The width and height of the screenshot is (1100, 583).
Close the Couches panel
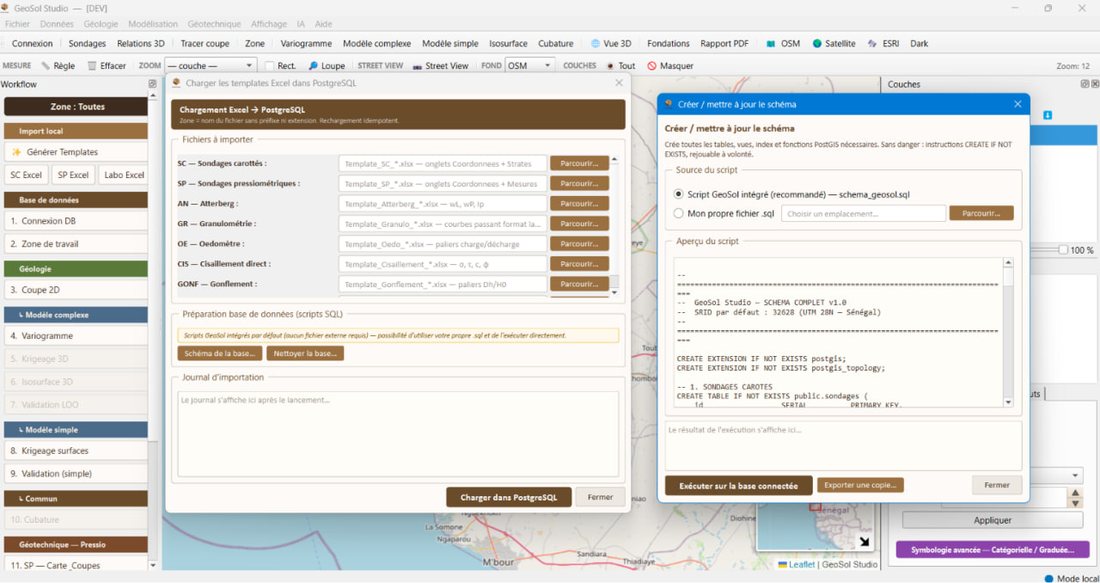(x=1094, y=84)
